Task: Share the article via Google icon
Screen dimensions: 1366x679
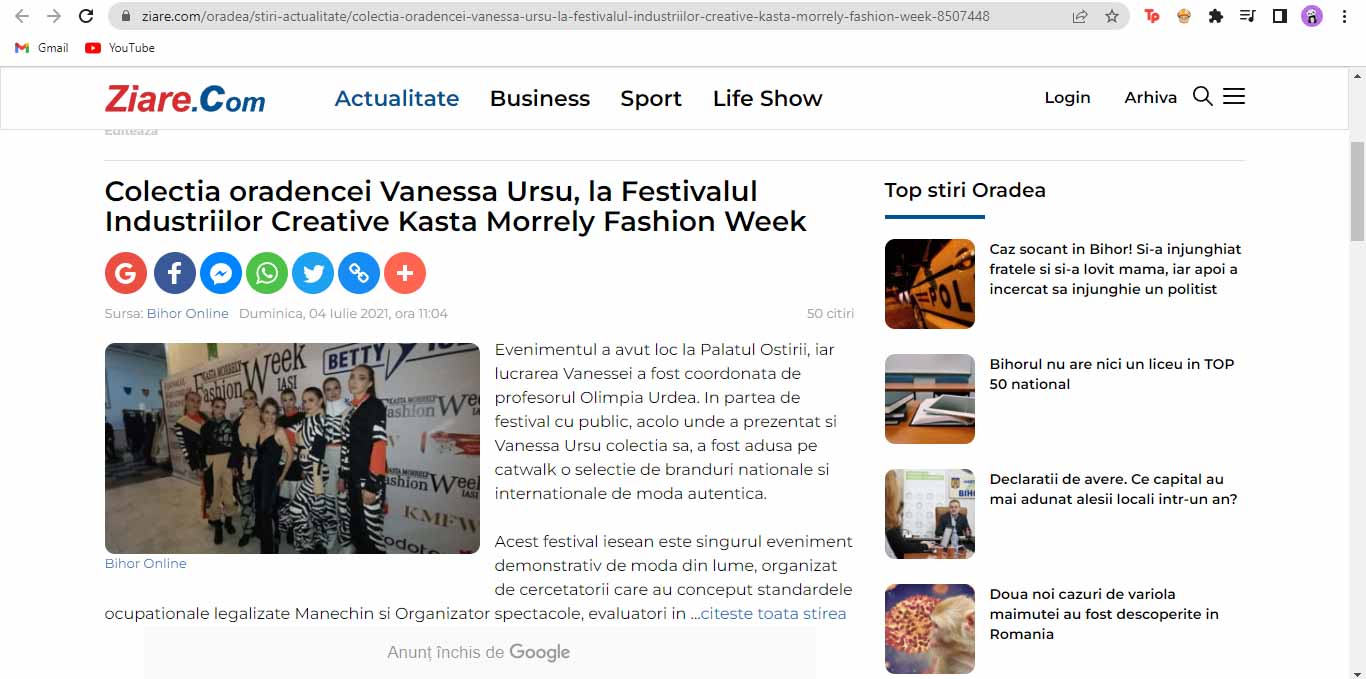Action: click(x=126, y=273)
